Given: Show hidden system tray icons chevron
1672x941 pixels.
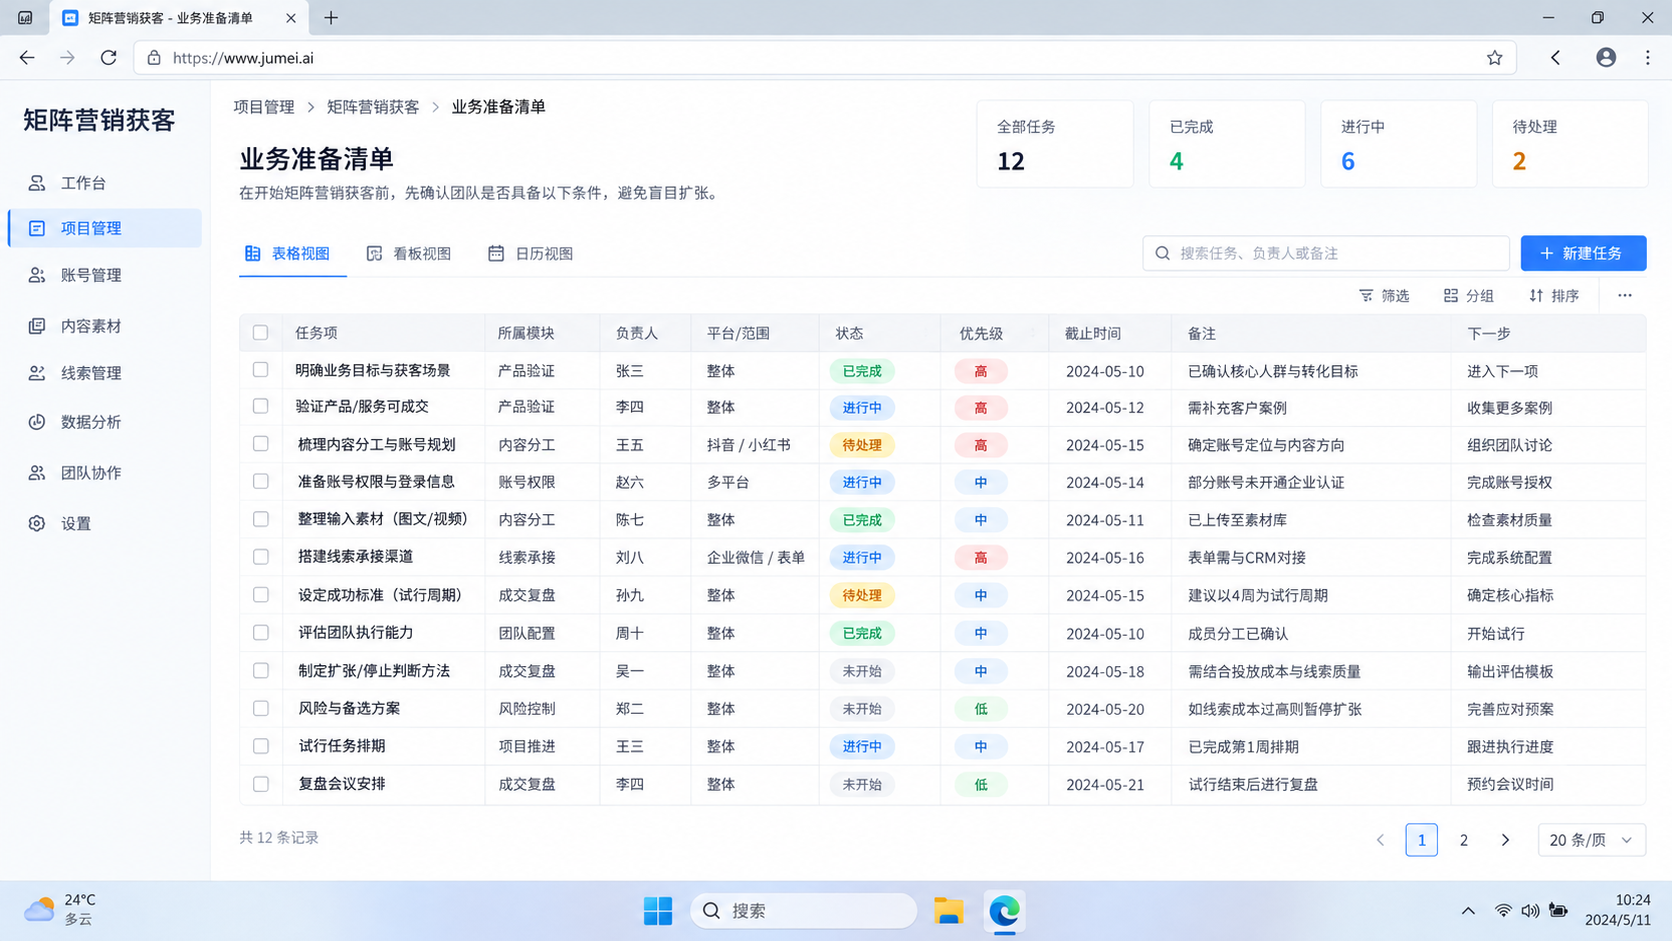Looking at the screenshot, I should click(x=1468, y=911).
